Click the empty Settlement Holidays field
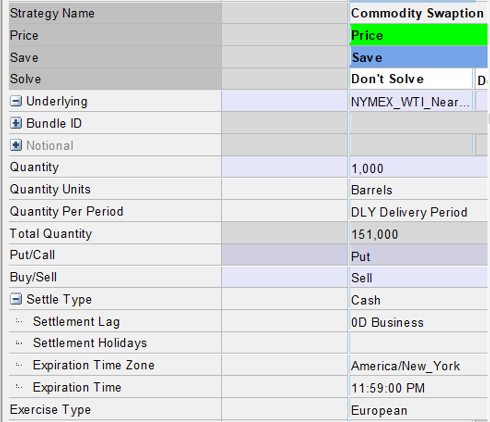Viewport: 490px width, 422px height. click(x=419, y=343)
